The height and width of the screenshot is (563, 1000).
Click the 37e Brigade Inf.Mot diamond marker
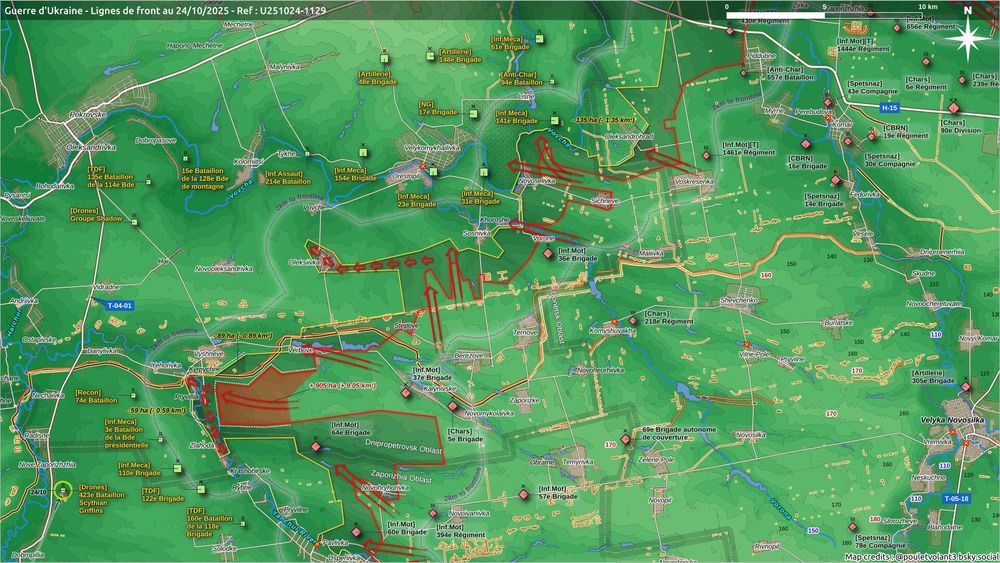coord(406,393)
